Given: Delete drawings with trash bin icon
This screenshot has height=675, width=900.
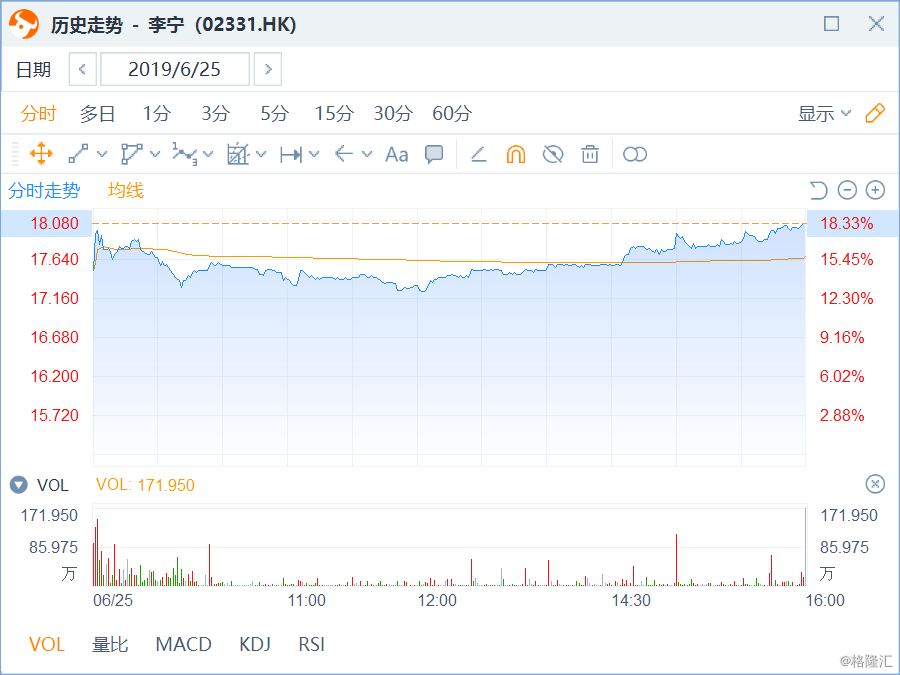Looking at the screenshot, I should pos(589,154).
